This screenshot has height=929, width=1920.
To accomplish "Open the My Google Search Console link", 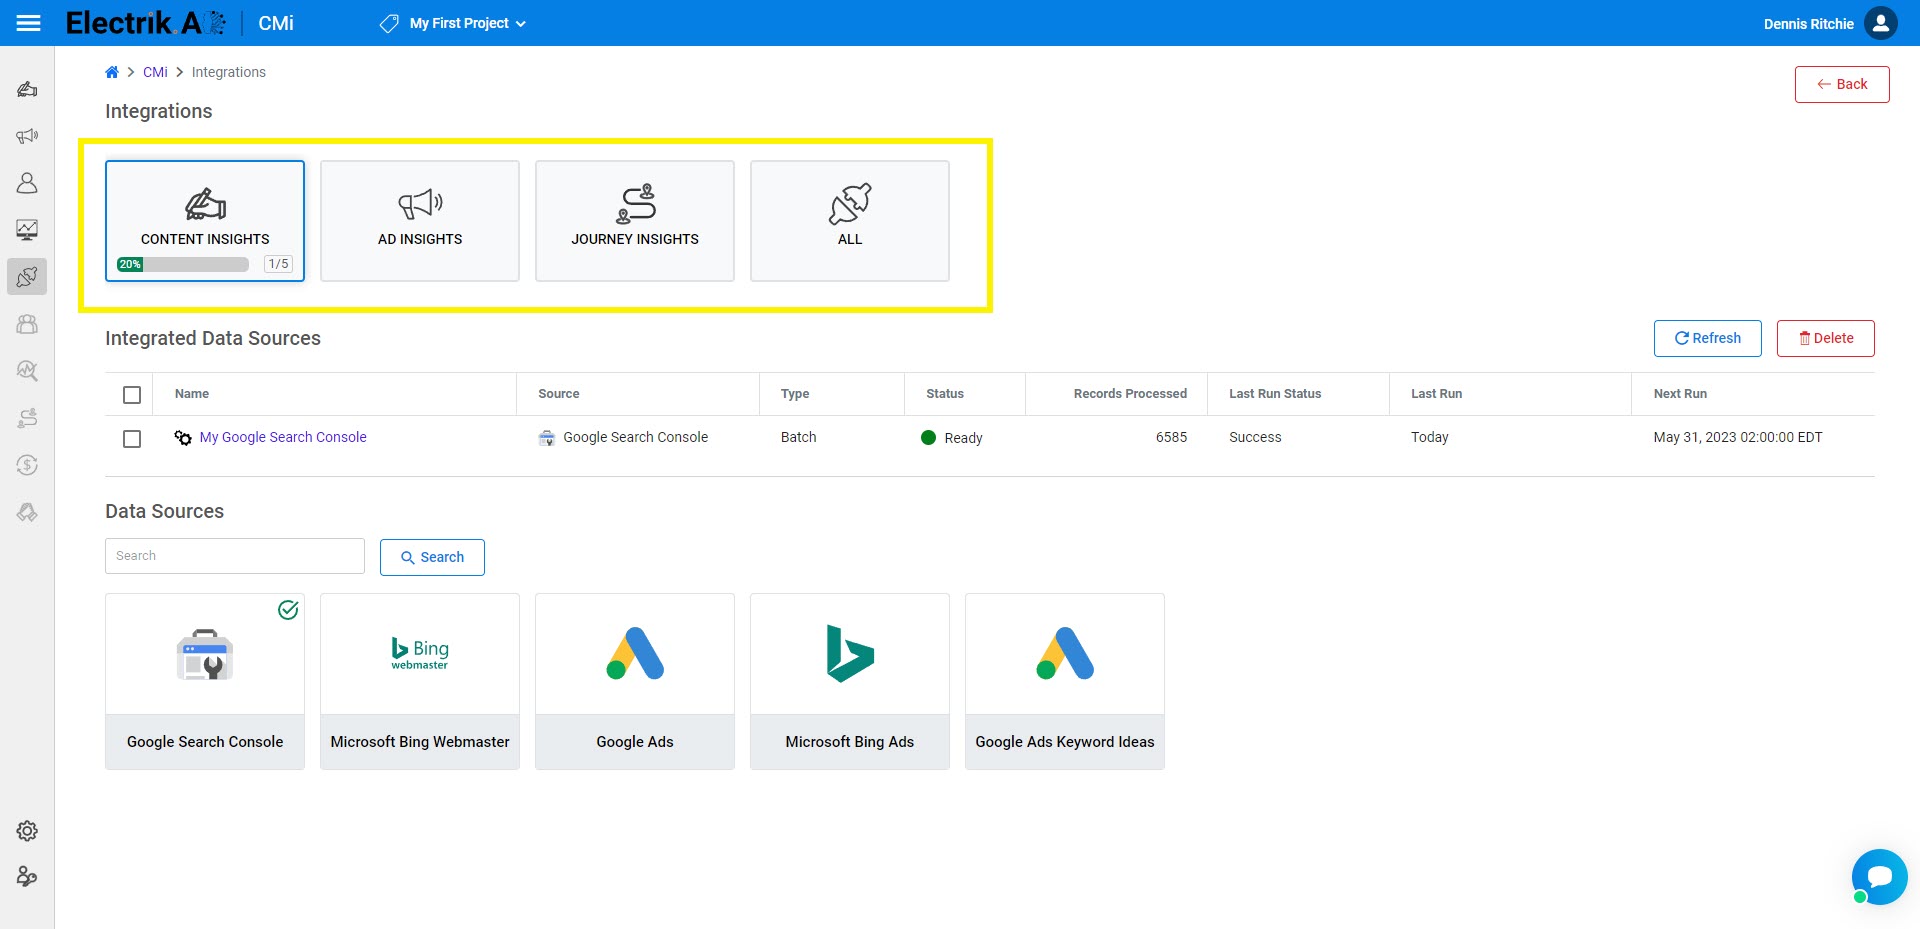I will (x=282, y=437).
